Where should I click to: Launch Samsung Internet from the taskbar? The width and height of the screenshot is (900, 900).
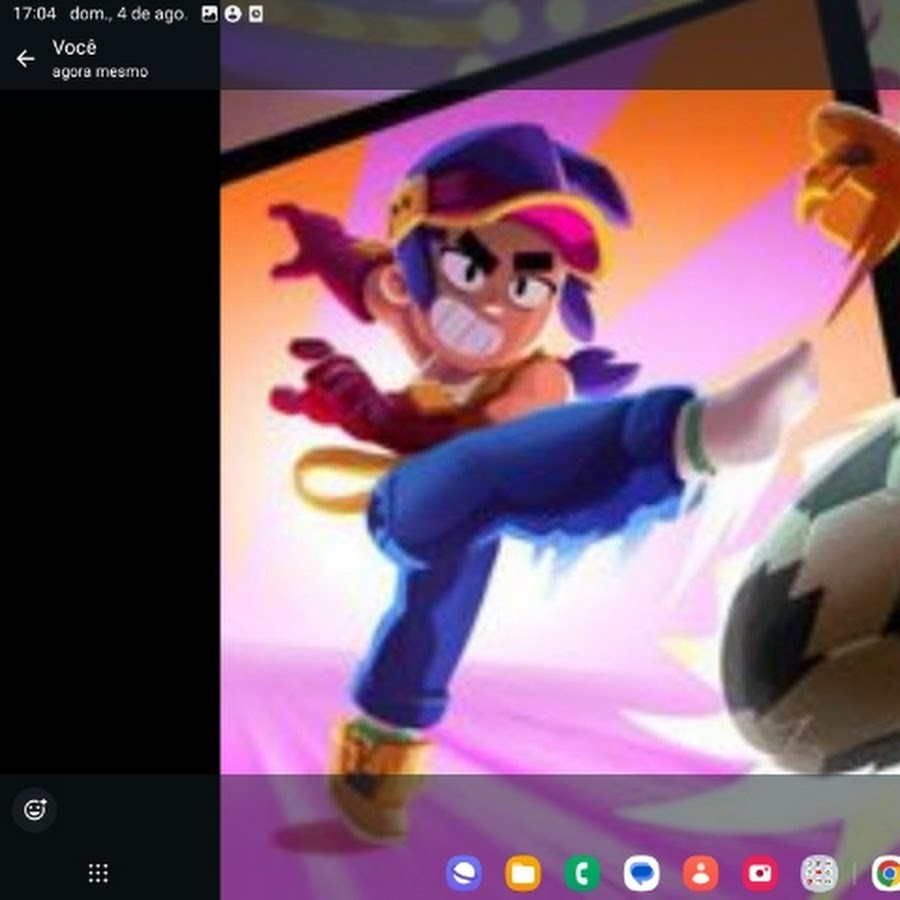tap(463, 873)
